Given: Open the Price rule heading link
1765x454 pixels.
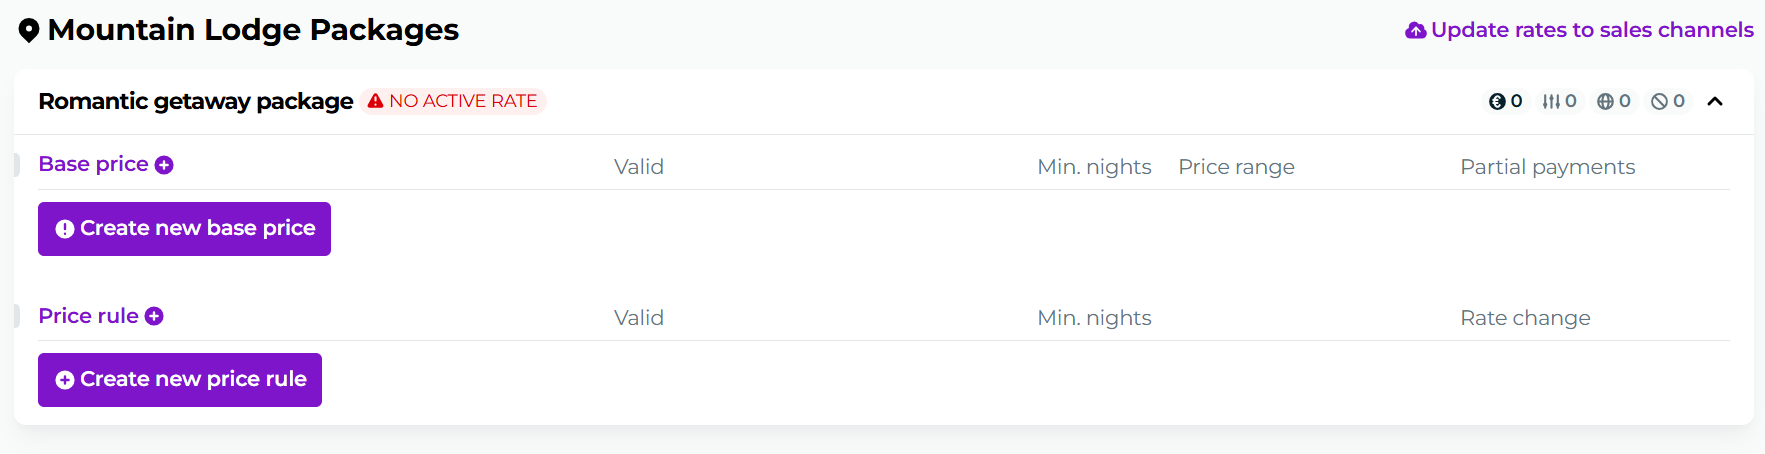Looking at the screenshot, I should pyautogui.click(x=88, y=316).
